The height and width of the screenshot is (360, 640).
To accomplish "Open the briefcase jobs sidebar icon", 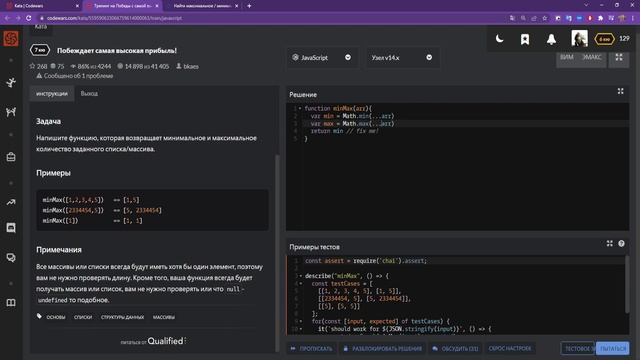I will tap(11, 157).
